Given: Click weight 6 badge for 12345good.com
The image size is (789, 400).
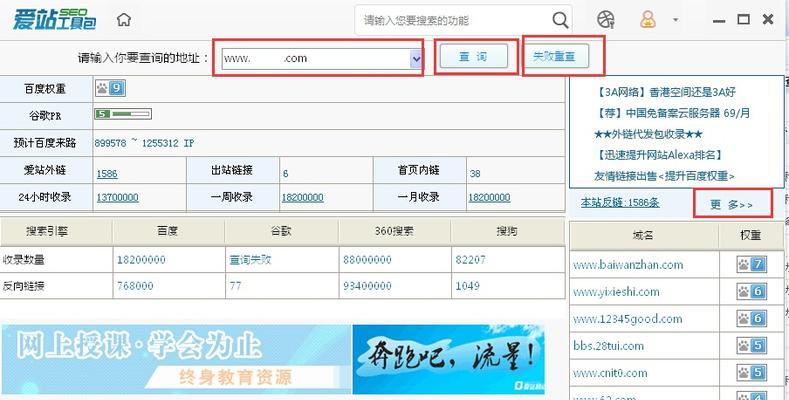Looking at the screenshot, I should 752,318.
